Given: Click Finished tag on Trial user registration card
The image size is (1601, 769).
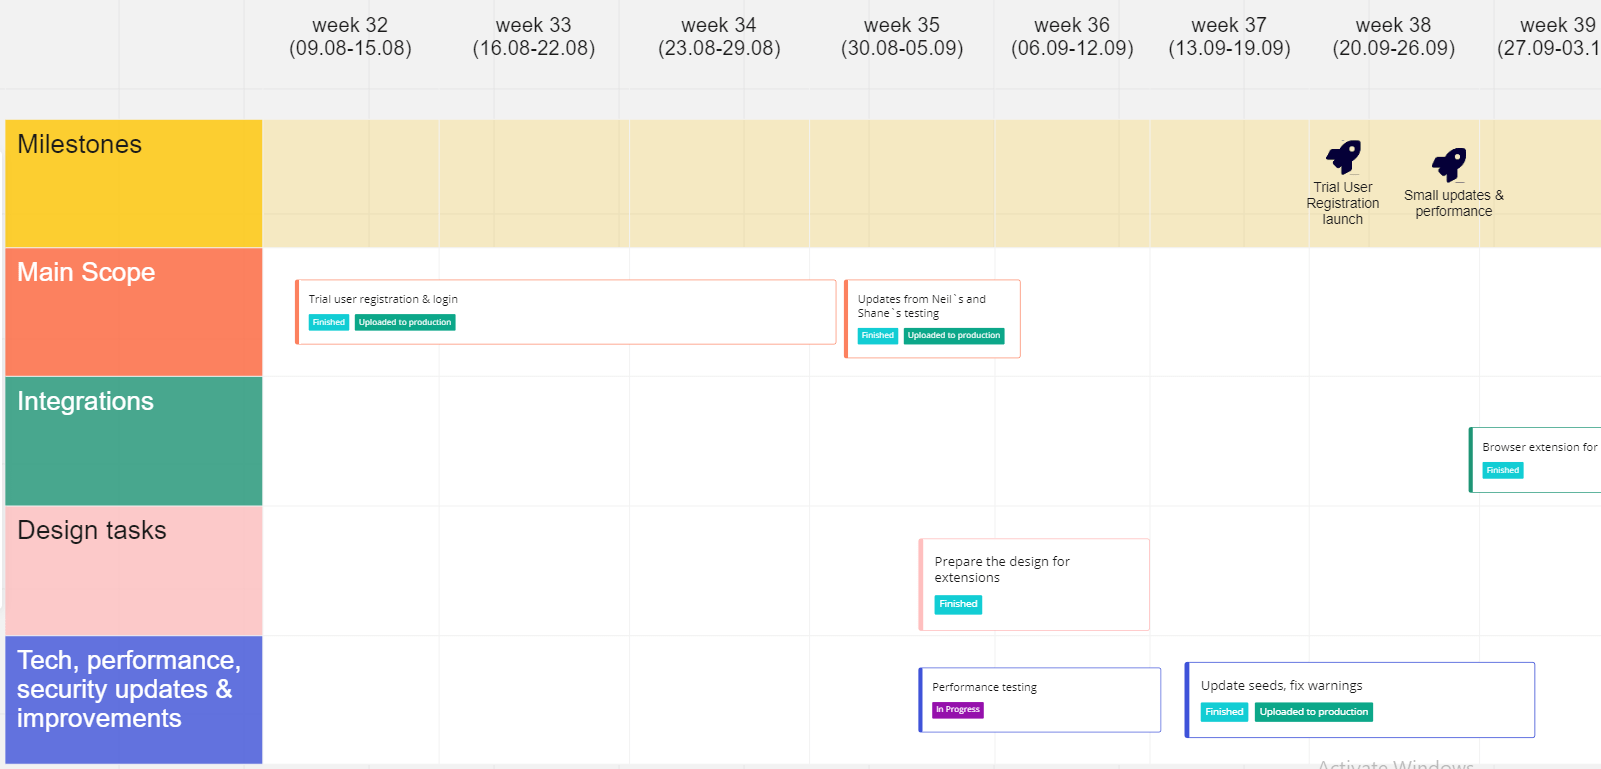Looking at the screenshot, I should pos(328,323).
